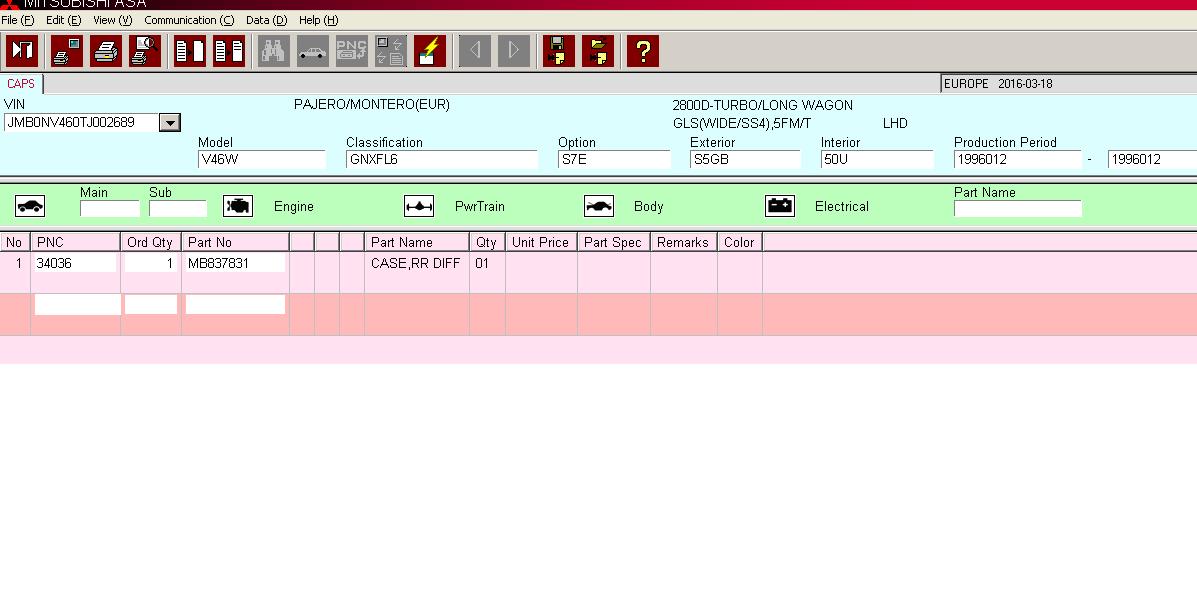Click the Model field V46W
The height and width of the screenshot is (594, 1197).
point(261,160)
